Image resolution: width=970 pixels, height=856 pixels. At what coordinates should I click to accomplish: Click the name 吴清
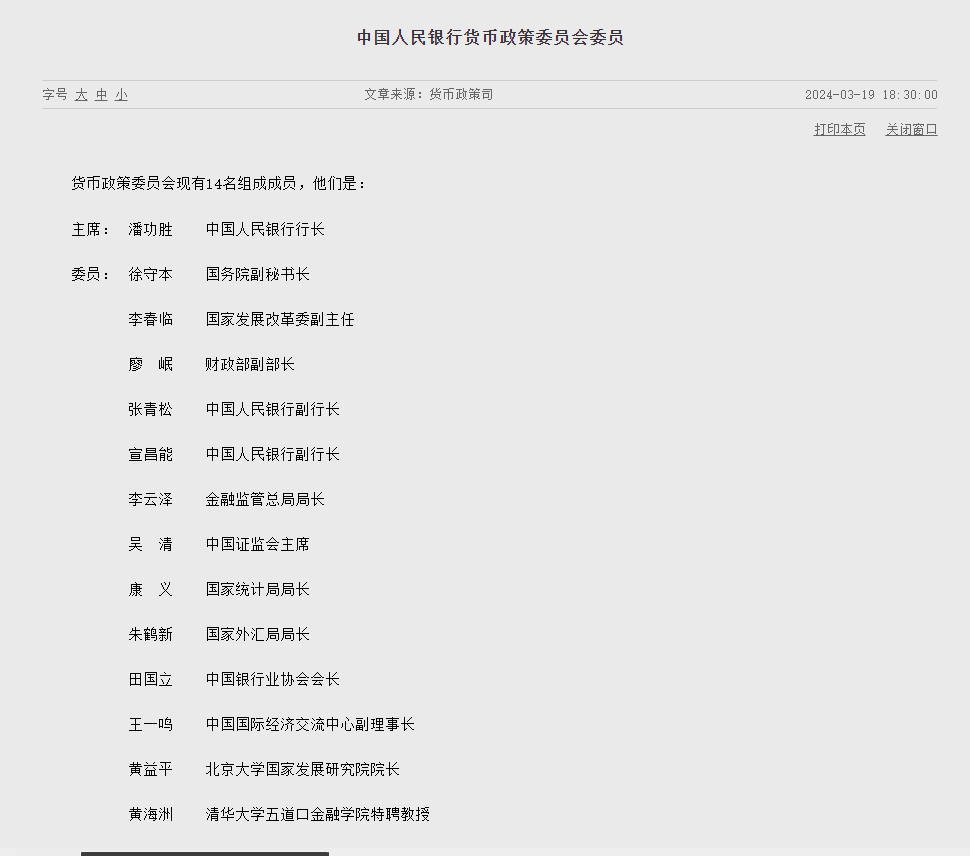click(150, 544)
